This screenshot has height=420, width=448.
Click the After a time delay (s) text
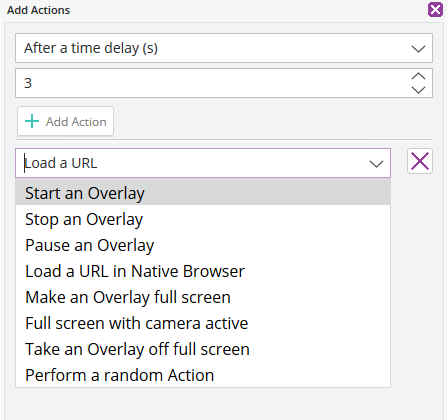[91, 48]
